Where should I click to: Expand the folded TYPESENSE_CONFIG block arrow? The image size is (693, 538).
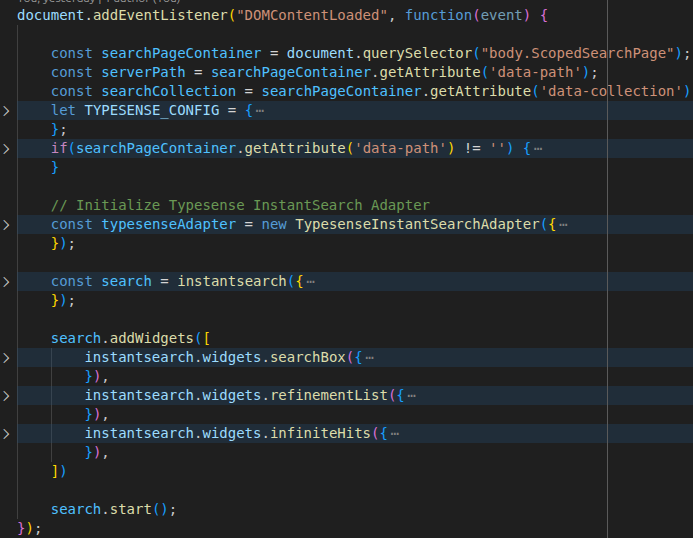tap(7, 110)
